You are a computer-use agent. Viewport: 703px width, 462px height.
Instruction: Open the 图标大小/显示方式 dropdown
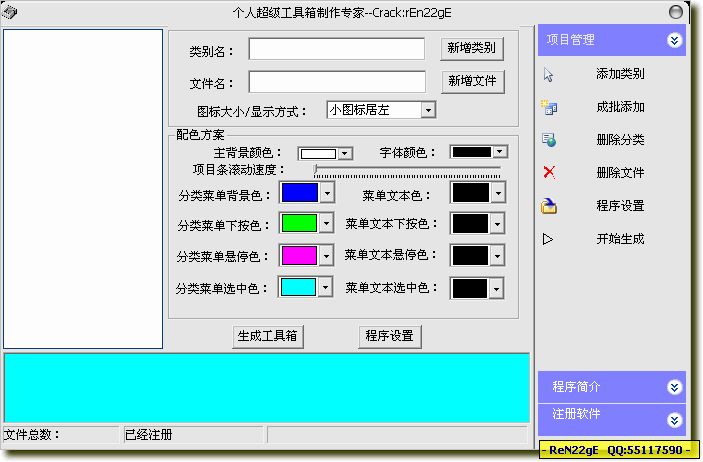coord(428,110)
